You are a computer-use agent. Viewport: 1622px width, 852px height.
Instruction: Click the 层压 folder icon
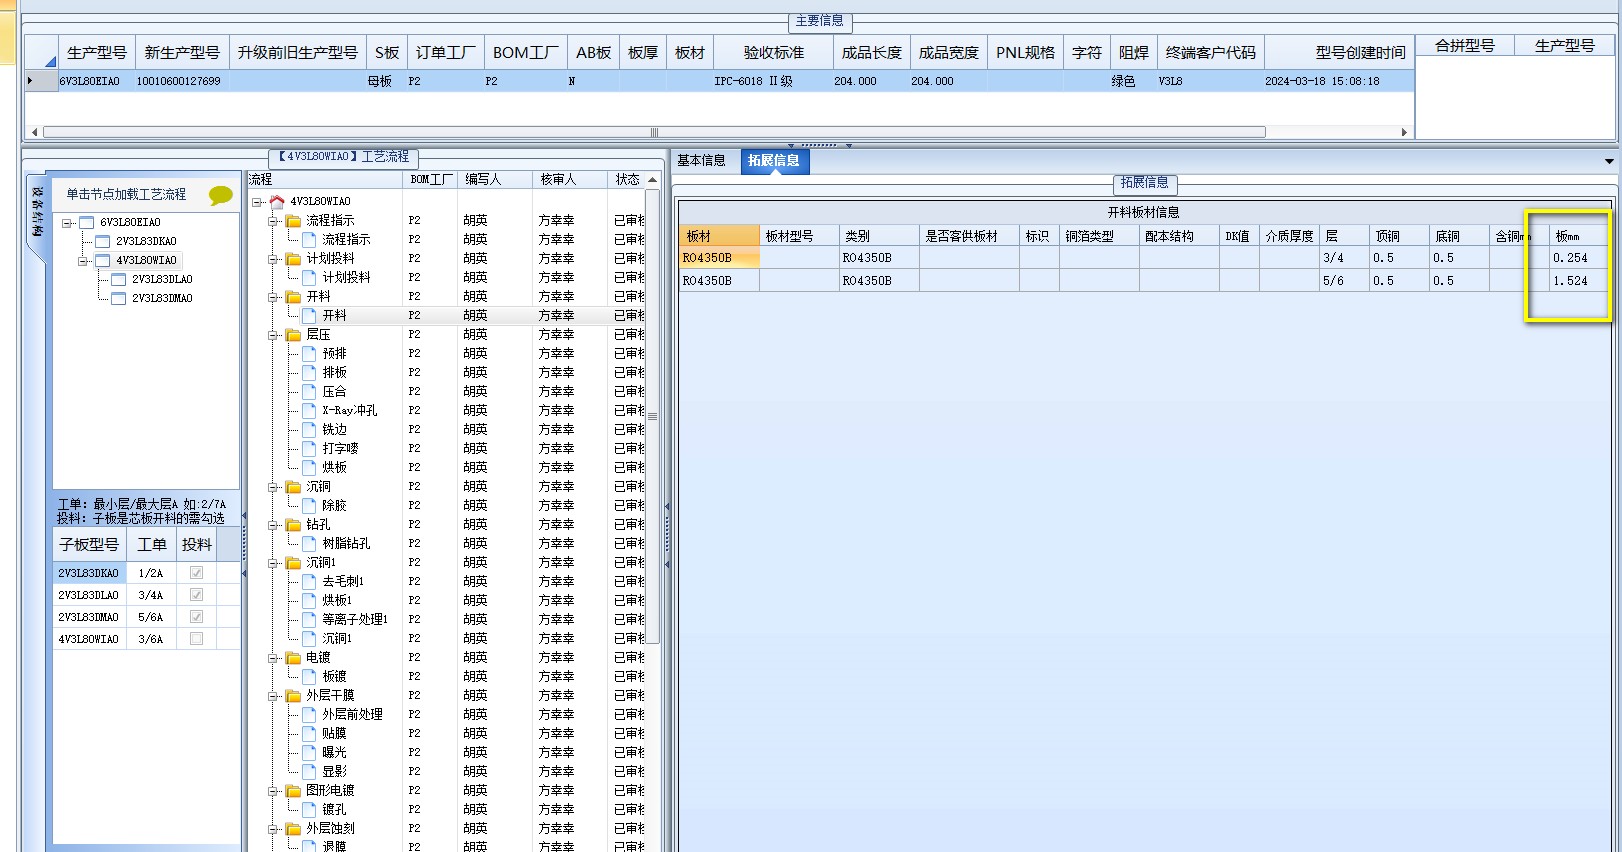click(x=293, y=334)
